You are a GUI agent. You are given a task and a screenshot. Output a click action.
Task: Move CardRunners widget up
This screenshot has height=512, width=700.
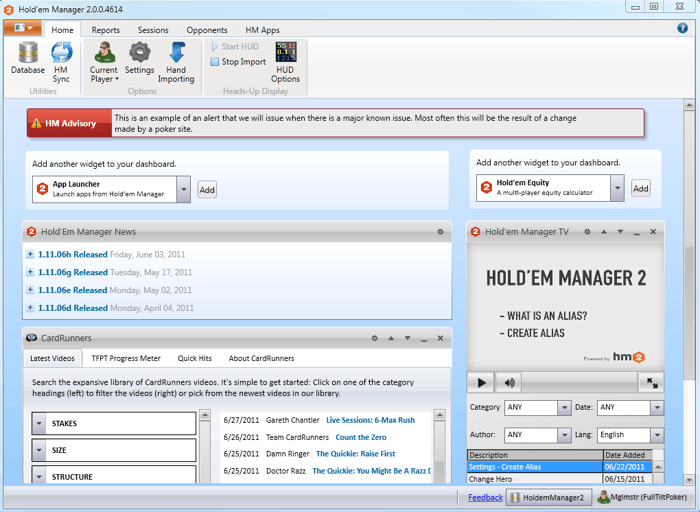[x=391, y=338]
